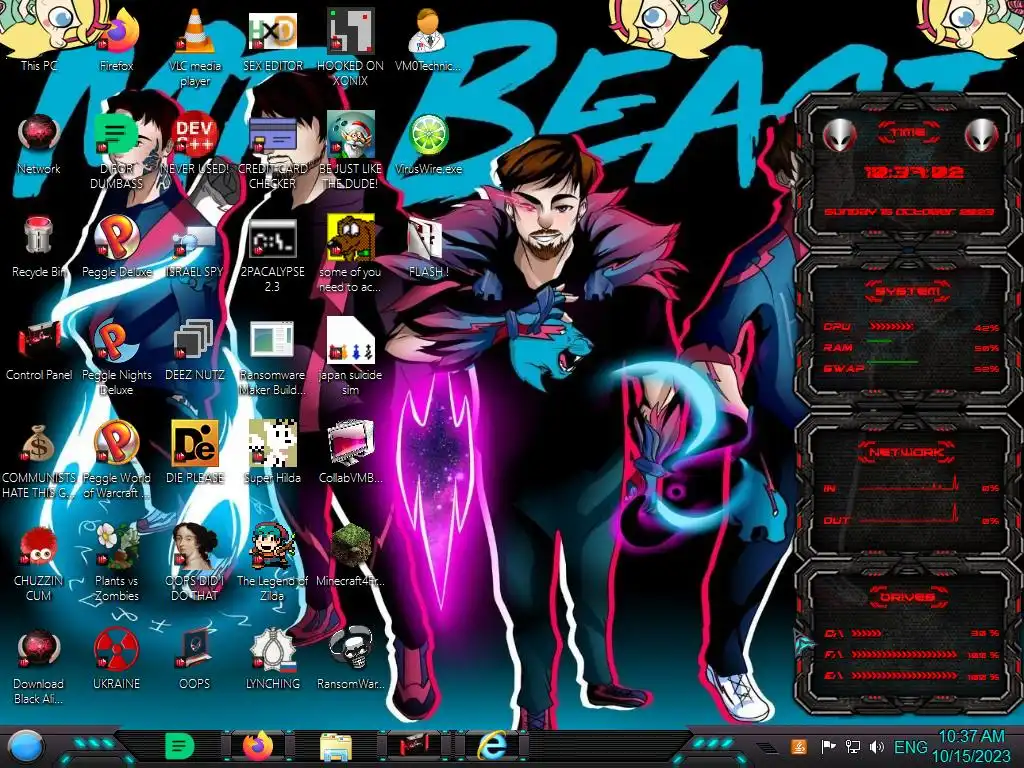This screenshot has width=1024, height=768.
Task: Click right alien head in TIME widget
Action: (982, 135)
